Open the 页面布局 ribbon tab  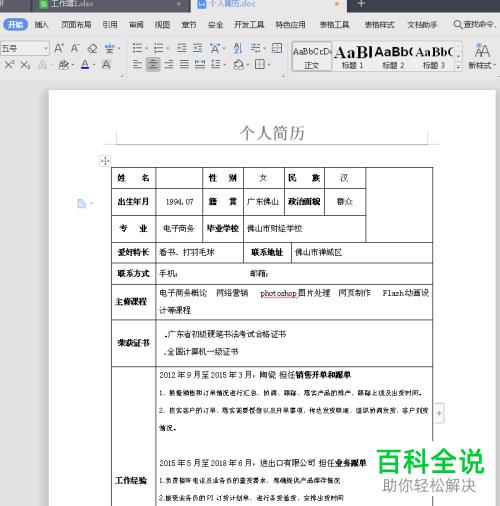tap(76, 25)
